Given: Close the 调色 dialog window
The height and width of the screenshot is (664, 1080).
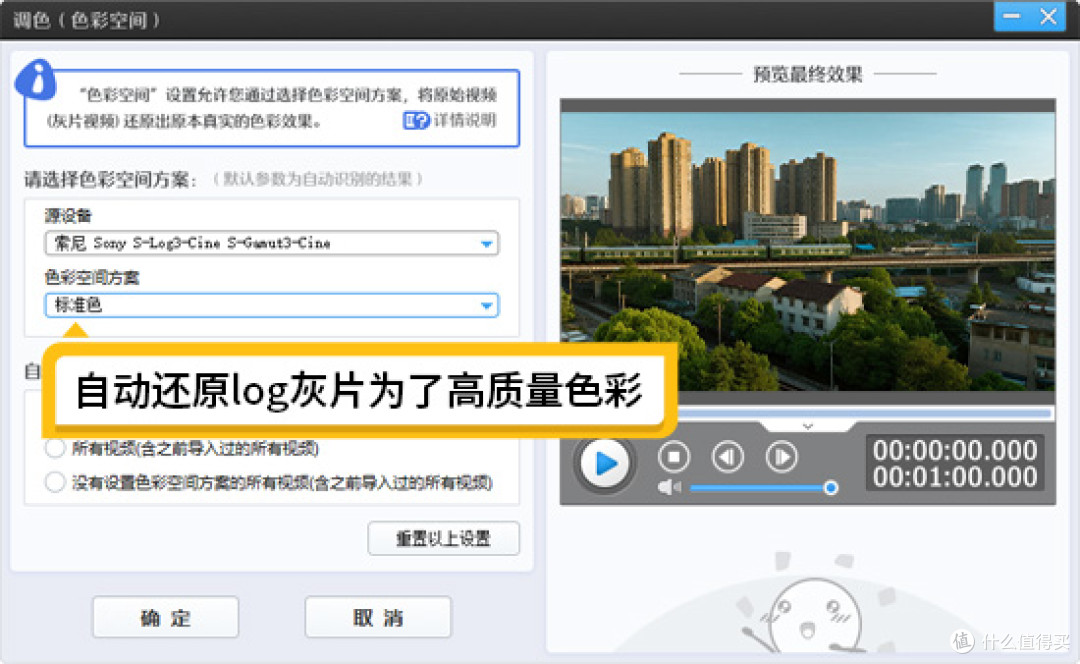Looking at the screenshot, I should (1048, 16).
